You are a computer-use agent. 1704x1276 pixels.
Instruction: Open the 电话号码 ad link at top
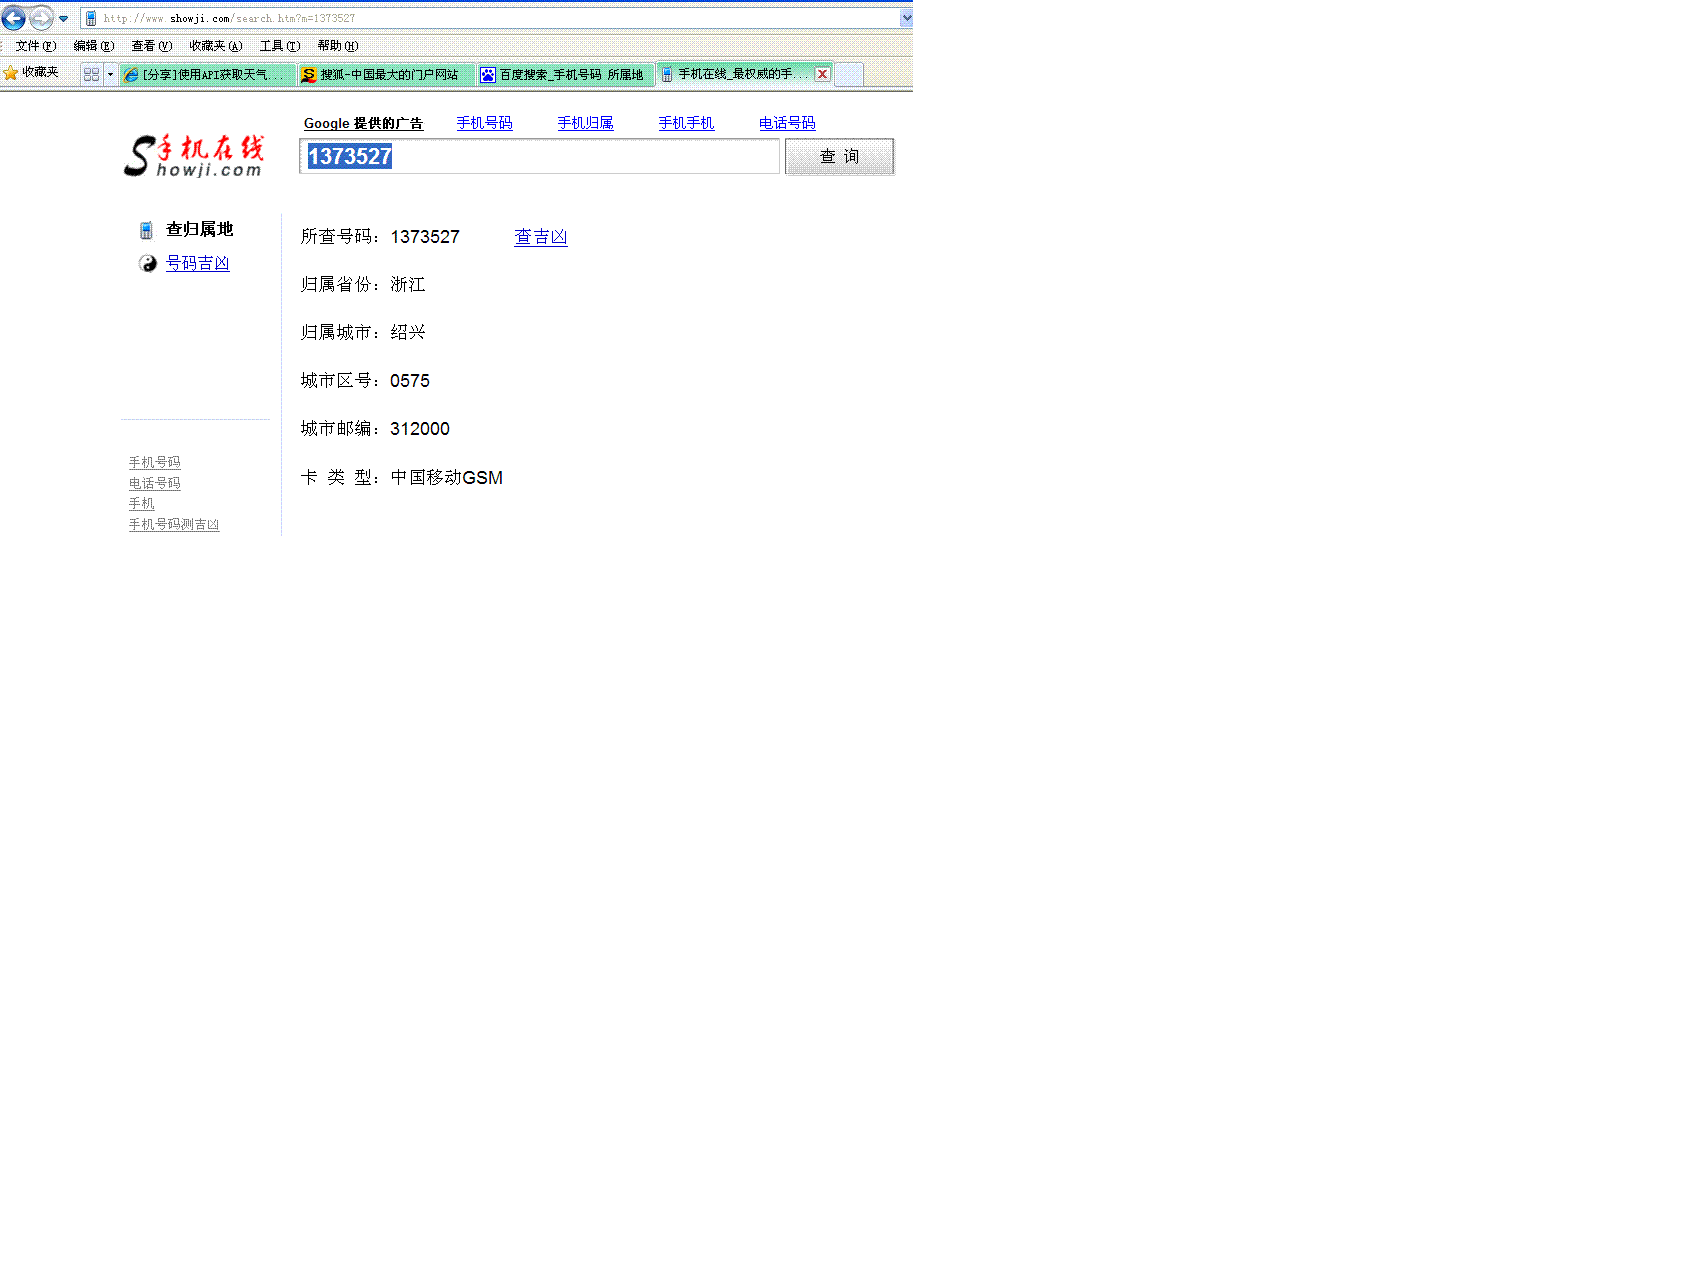[787, 123]
